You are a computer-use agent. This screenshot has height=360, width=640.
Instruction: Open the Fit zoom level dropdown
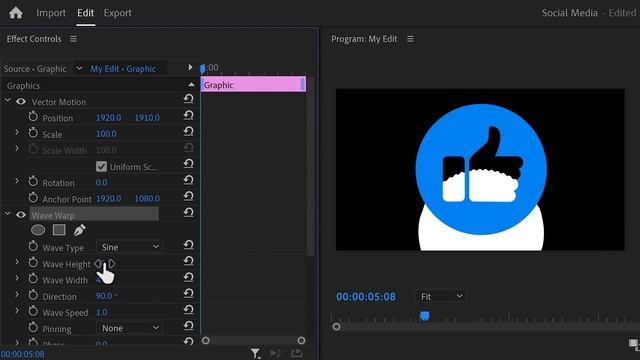tap(441, 296)
